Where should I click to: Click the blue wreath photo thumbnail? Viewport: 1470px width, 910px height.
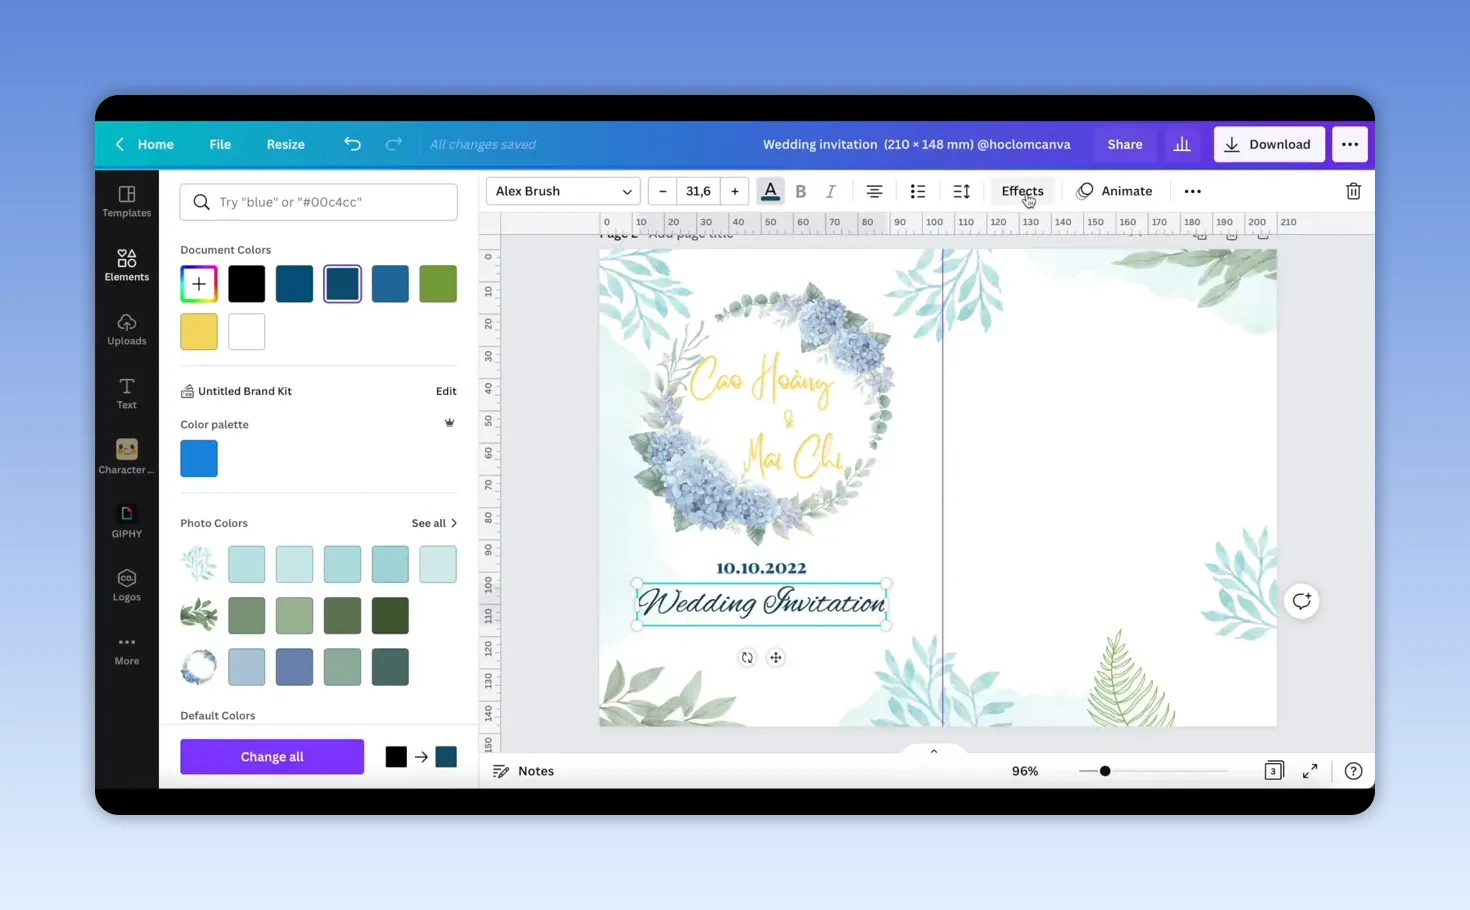(199, 668)
